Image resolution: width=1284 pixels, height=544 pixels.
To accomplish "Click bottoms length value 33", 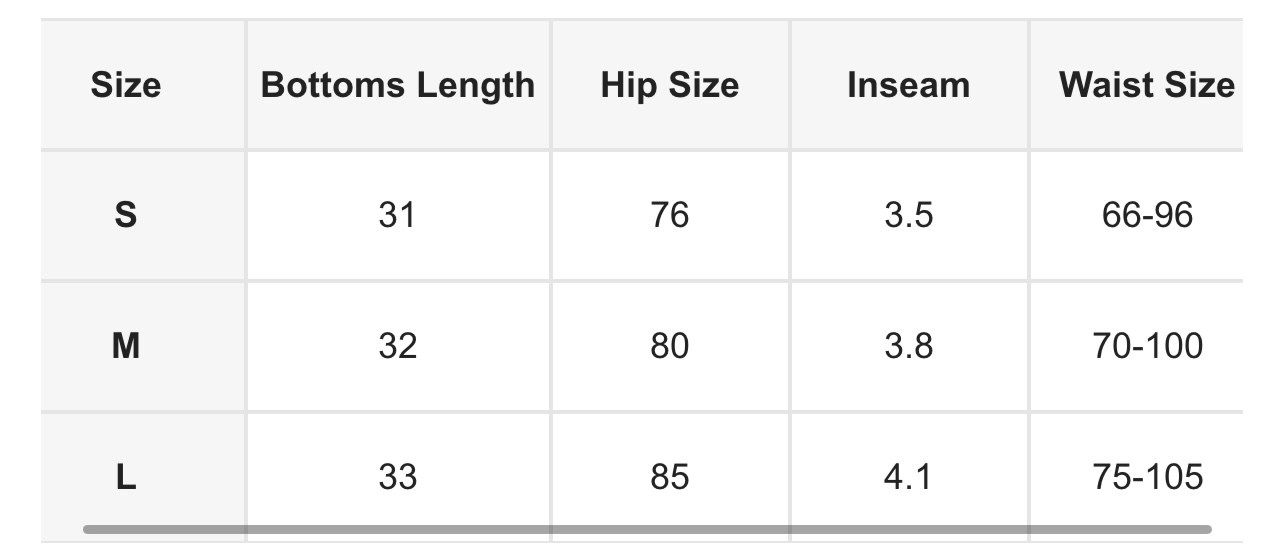I will 397,477.
